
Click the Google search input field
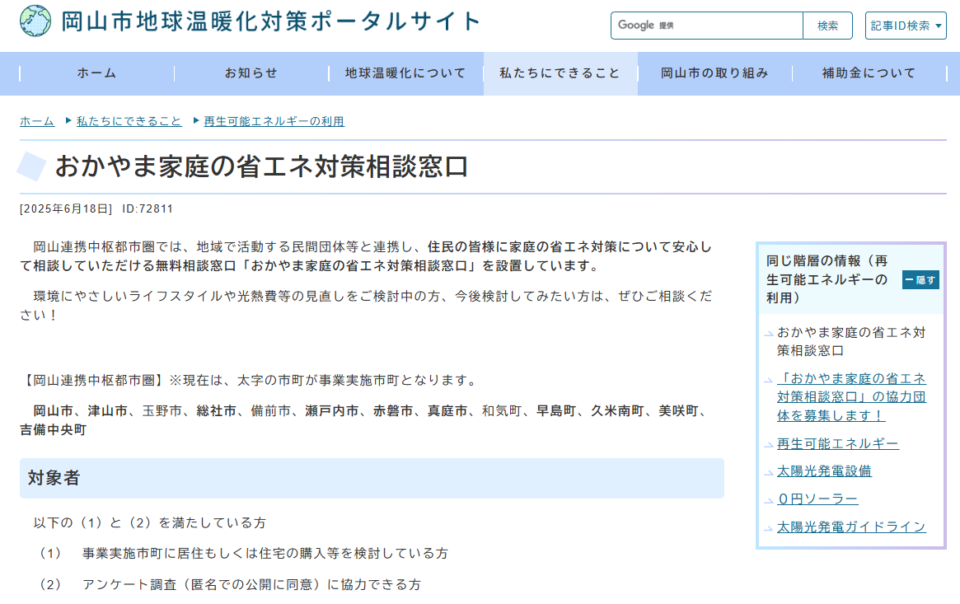[x=706, y=25]
